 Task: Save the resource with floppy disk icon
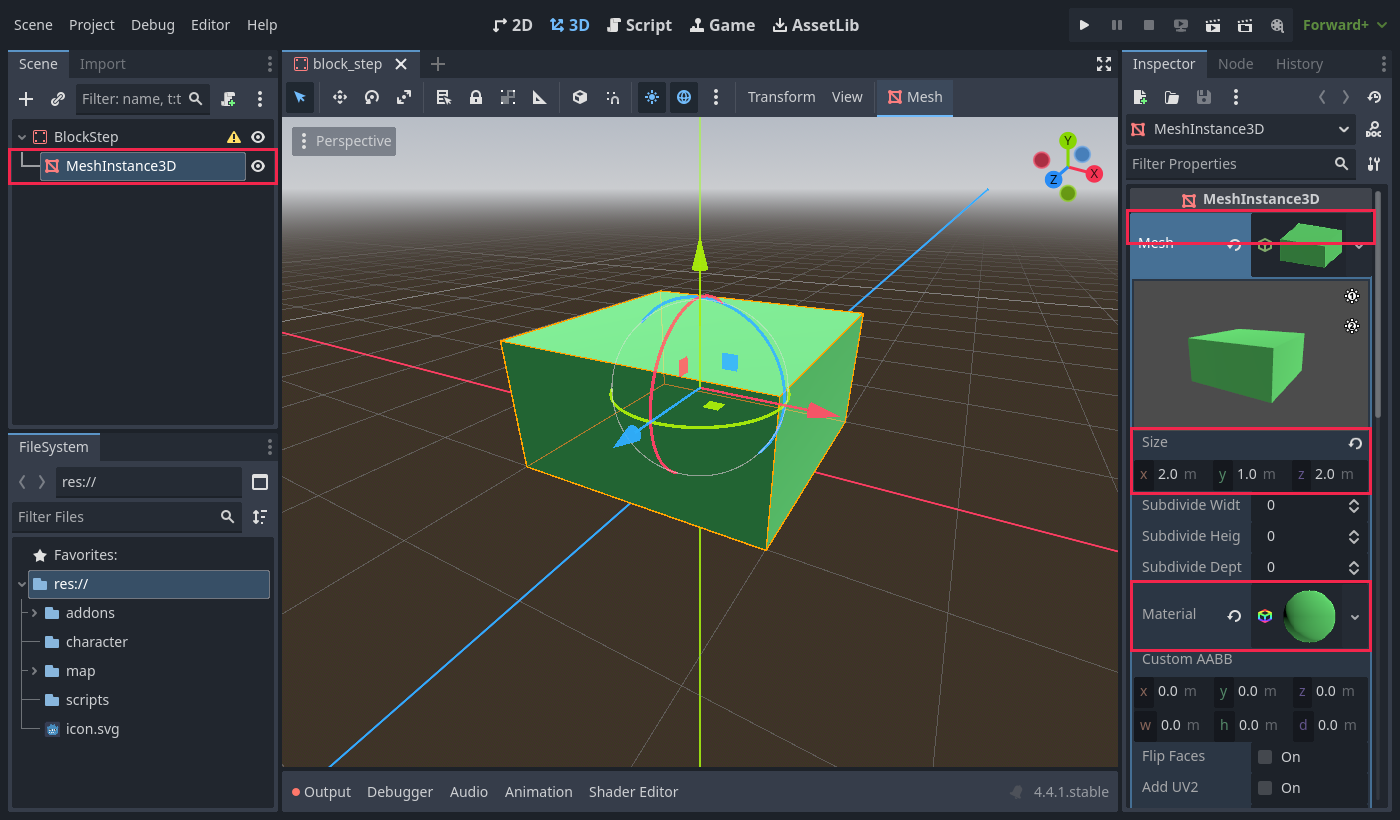click(1204, 97)
